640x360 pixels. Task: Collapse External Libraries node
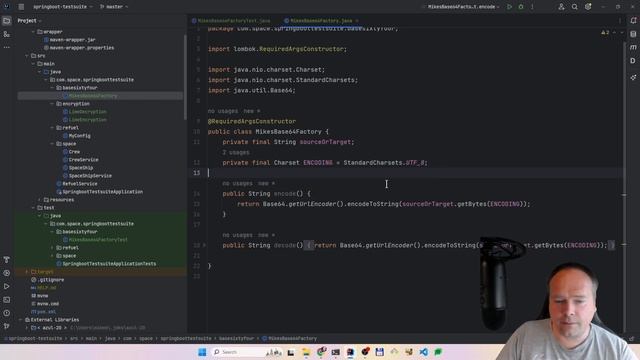[20, 320]
